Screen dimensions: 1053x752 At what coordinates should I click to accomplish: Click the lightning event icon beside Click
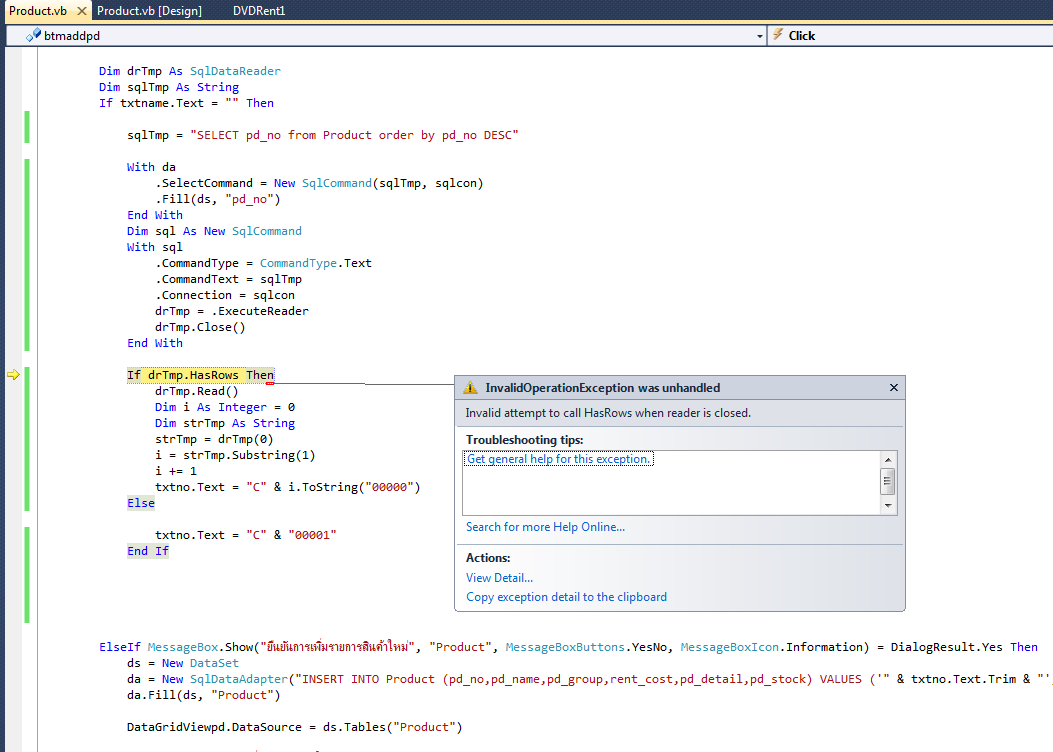pyautogui.click(x=778, y=35)
